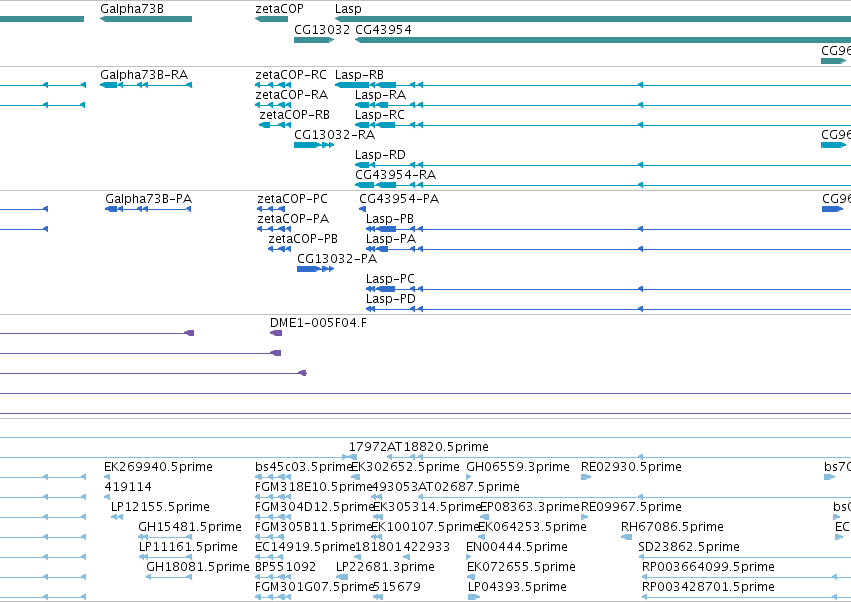Select EST FGM318E10.5prime
851x602 pixels.
(314, 487)
